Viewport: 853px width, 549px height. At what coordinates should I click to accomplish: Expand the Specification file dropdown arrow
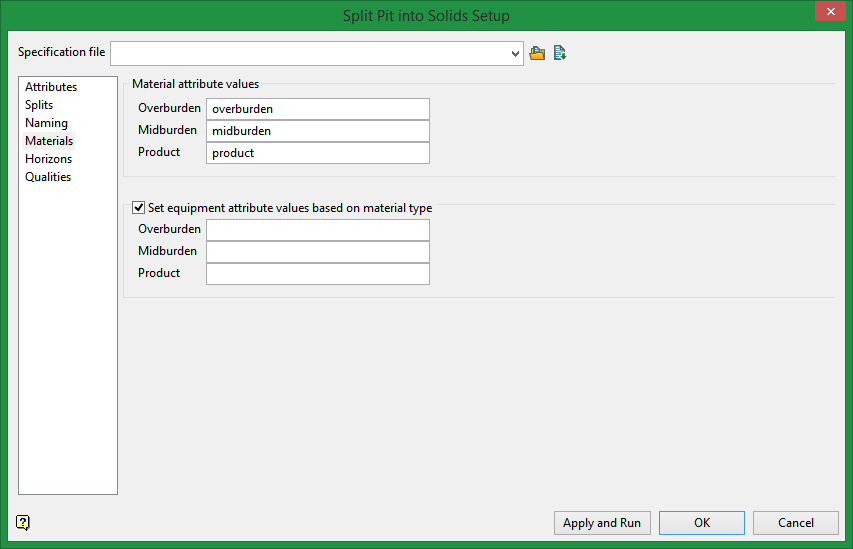point(515,53)
